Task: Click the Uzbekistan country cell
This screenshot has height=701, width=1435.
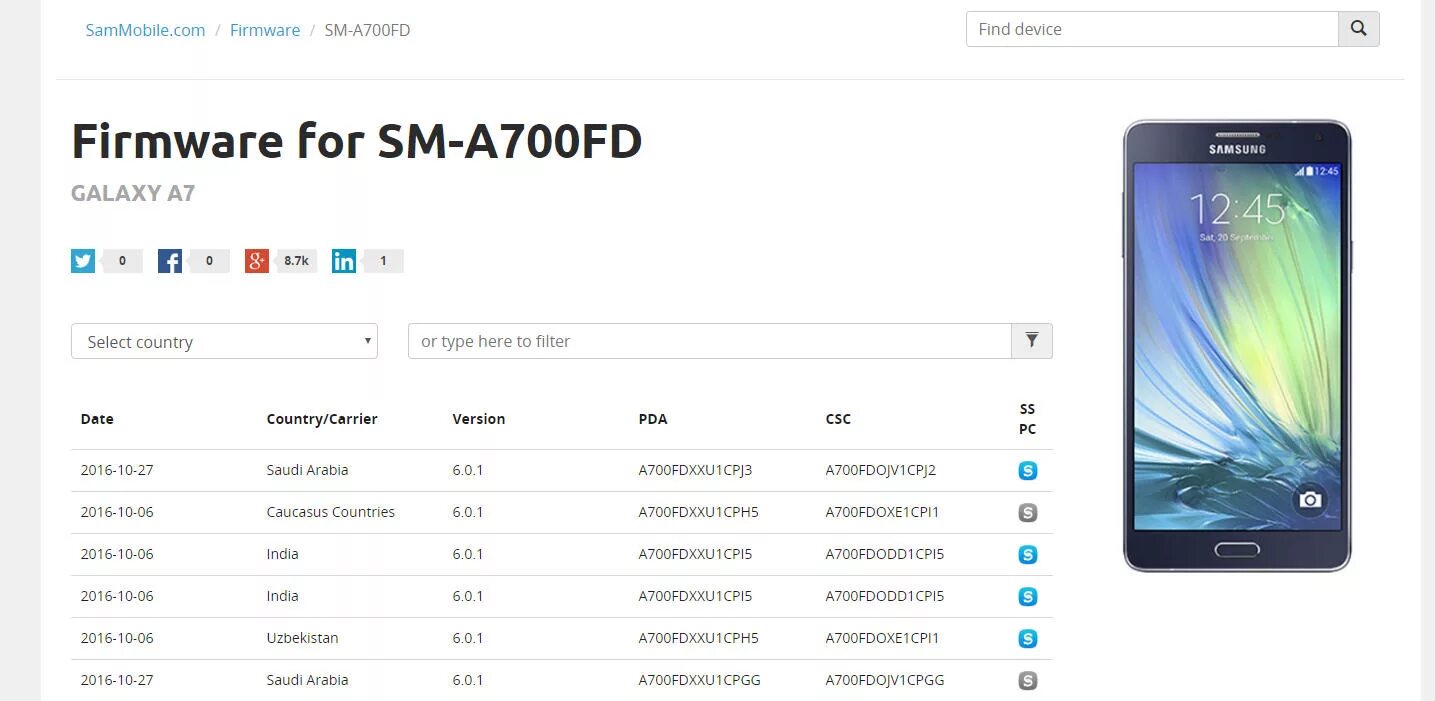Action: pos(302,638)
